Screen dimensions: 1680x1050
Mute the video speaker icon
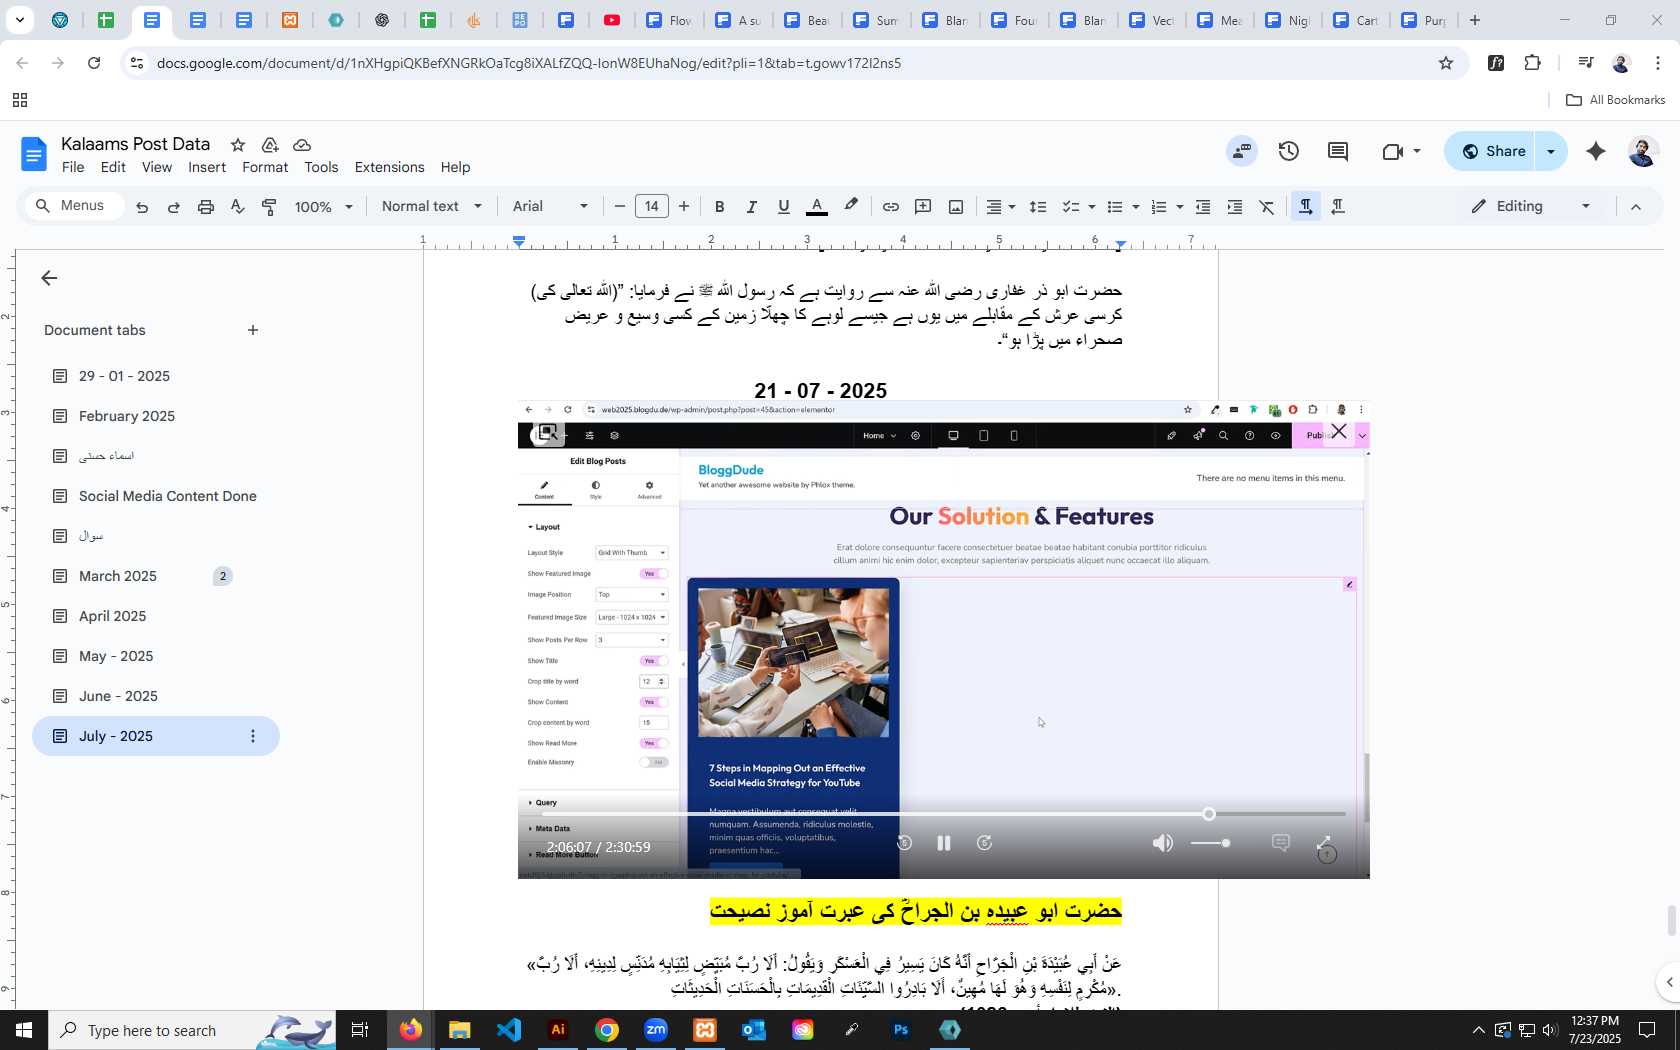[1163, 843]
